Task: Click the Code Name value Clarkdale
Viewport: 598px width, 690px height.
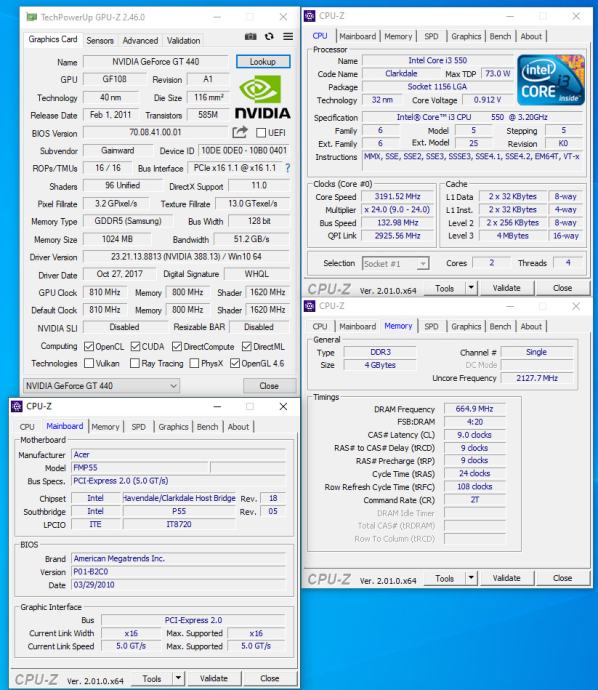Action: [401, 74]
